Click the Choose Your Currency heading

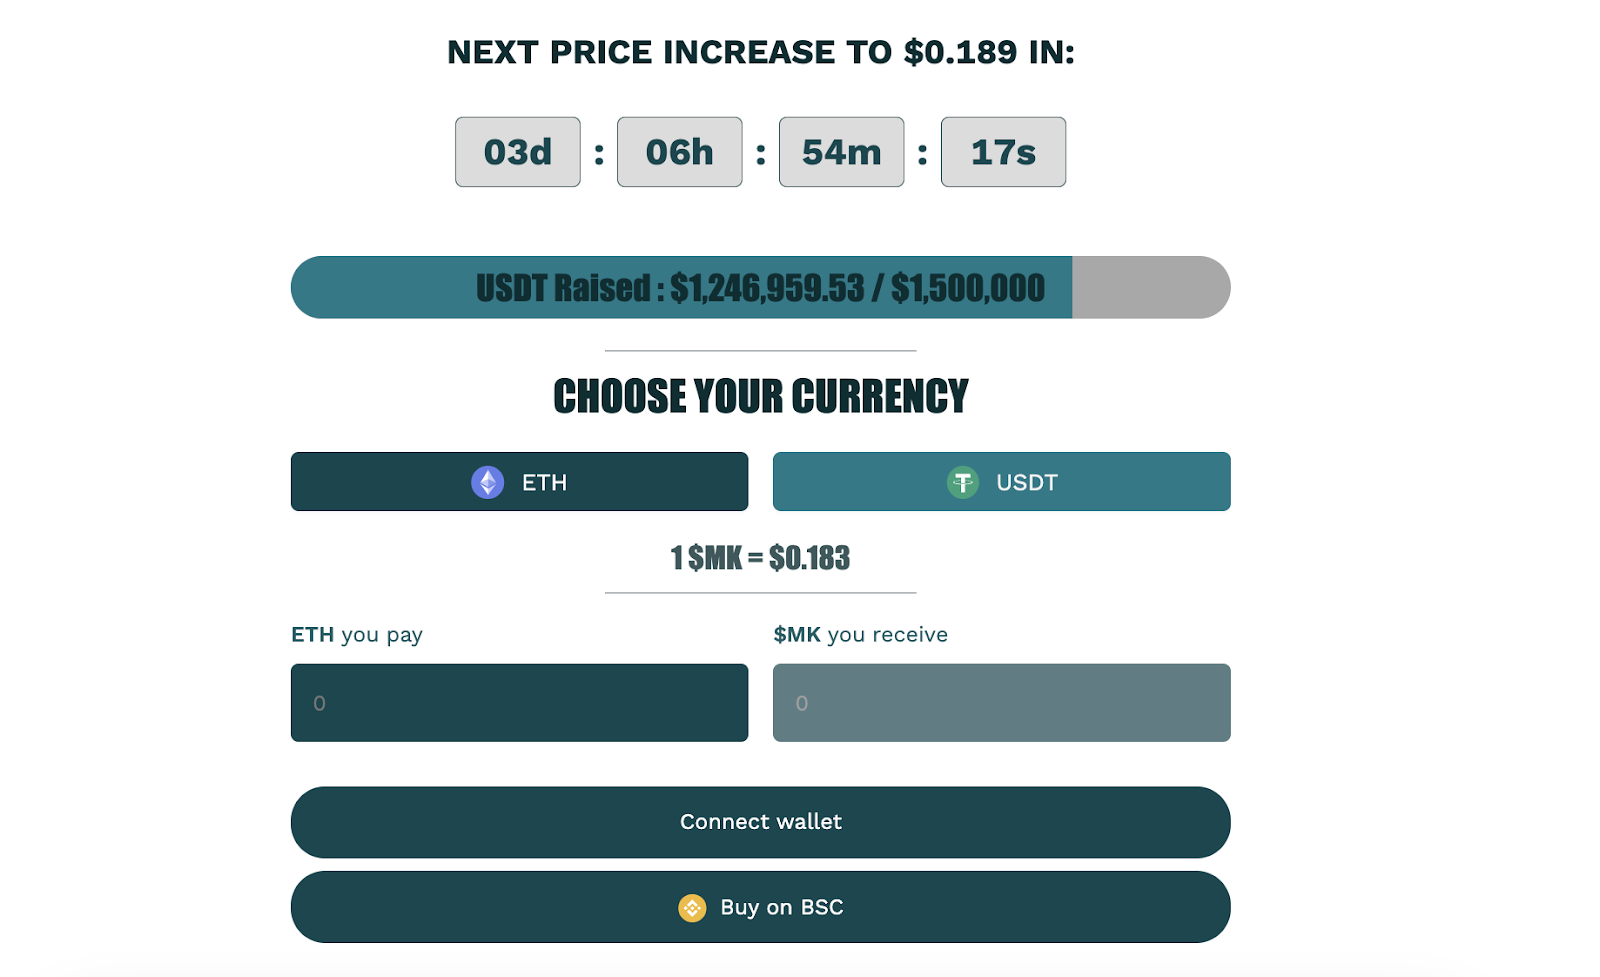(760, 397)
